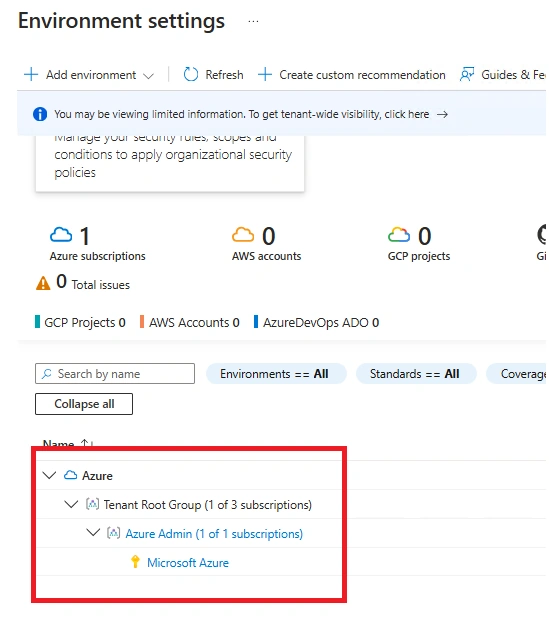The width and height of the screenshot is (549, 621).
Task: Click the Microsoft Azure subscription key icon
Action: tap(135, 562)
